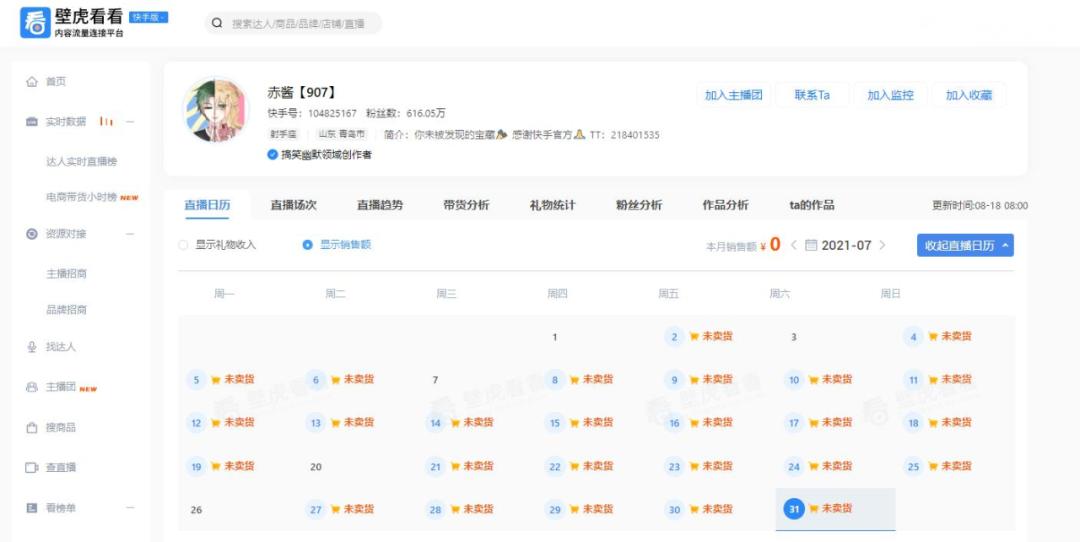Click the calendar icon beside 2021-07
Viewport: 1080px width, 542px height.
point(811,245)
